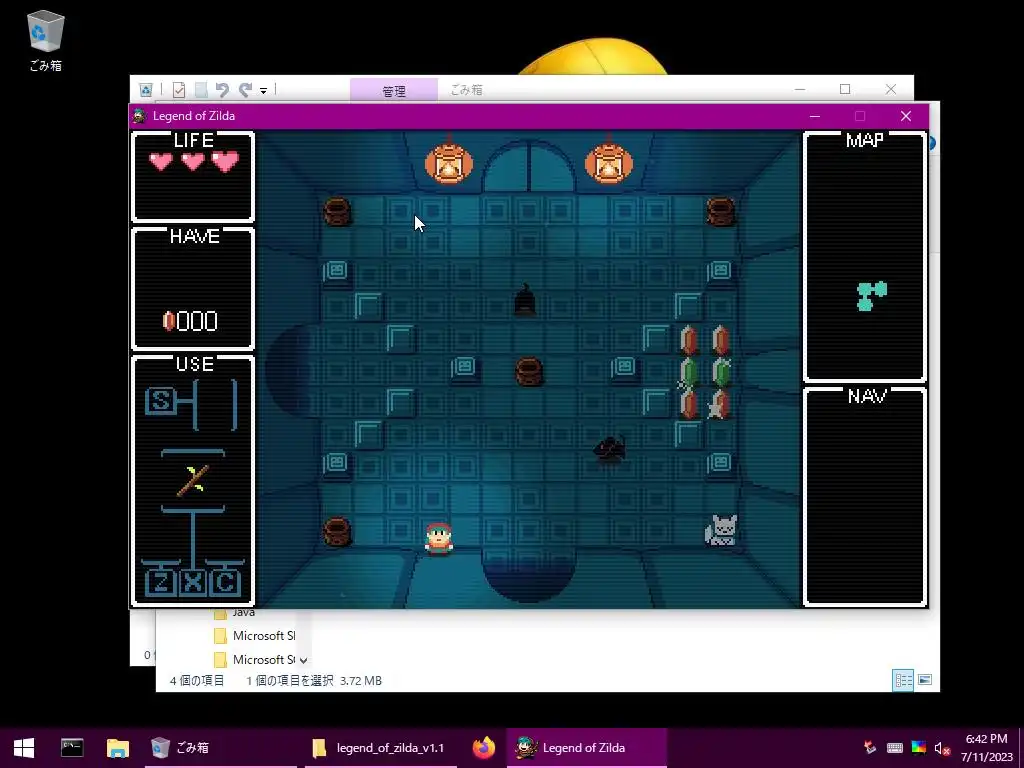The image size is (1024, 768).
Task: Click the recycle bin icon in Explorer title bar
Action: click(146, 89)
